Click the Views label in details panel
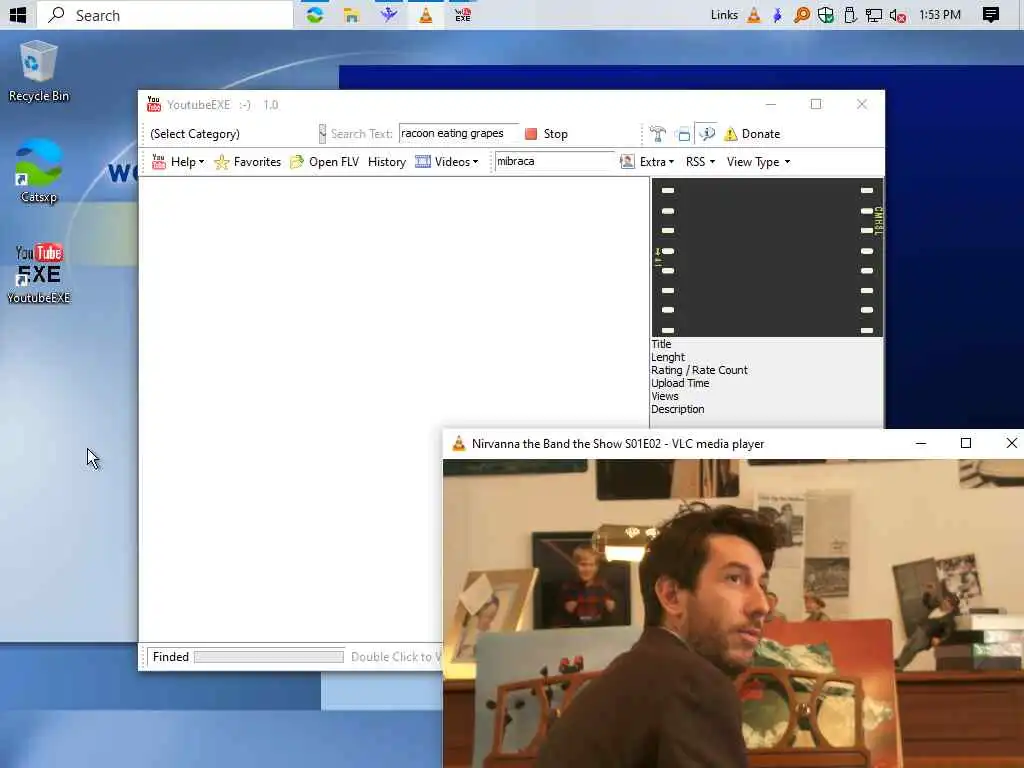Viewport: 1024px width, 768px height. (664, 396)
